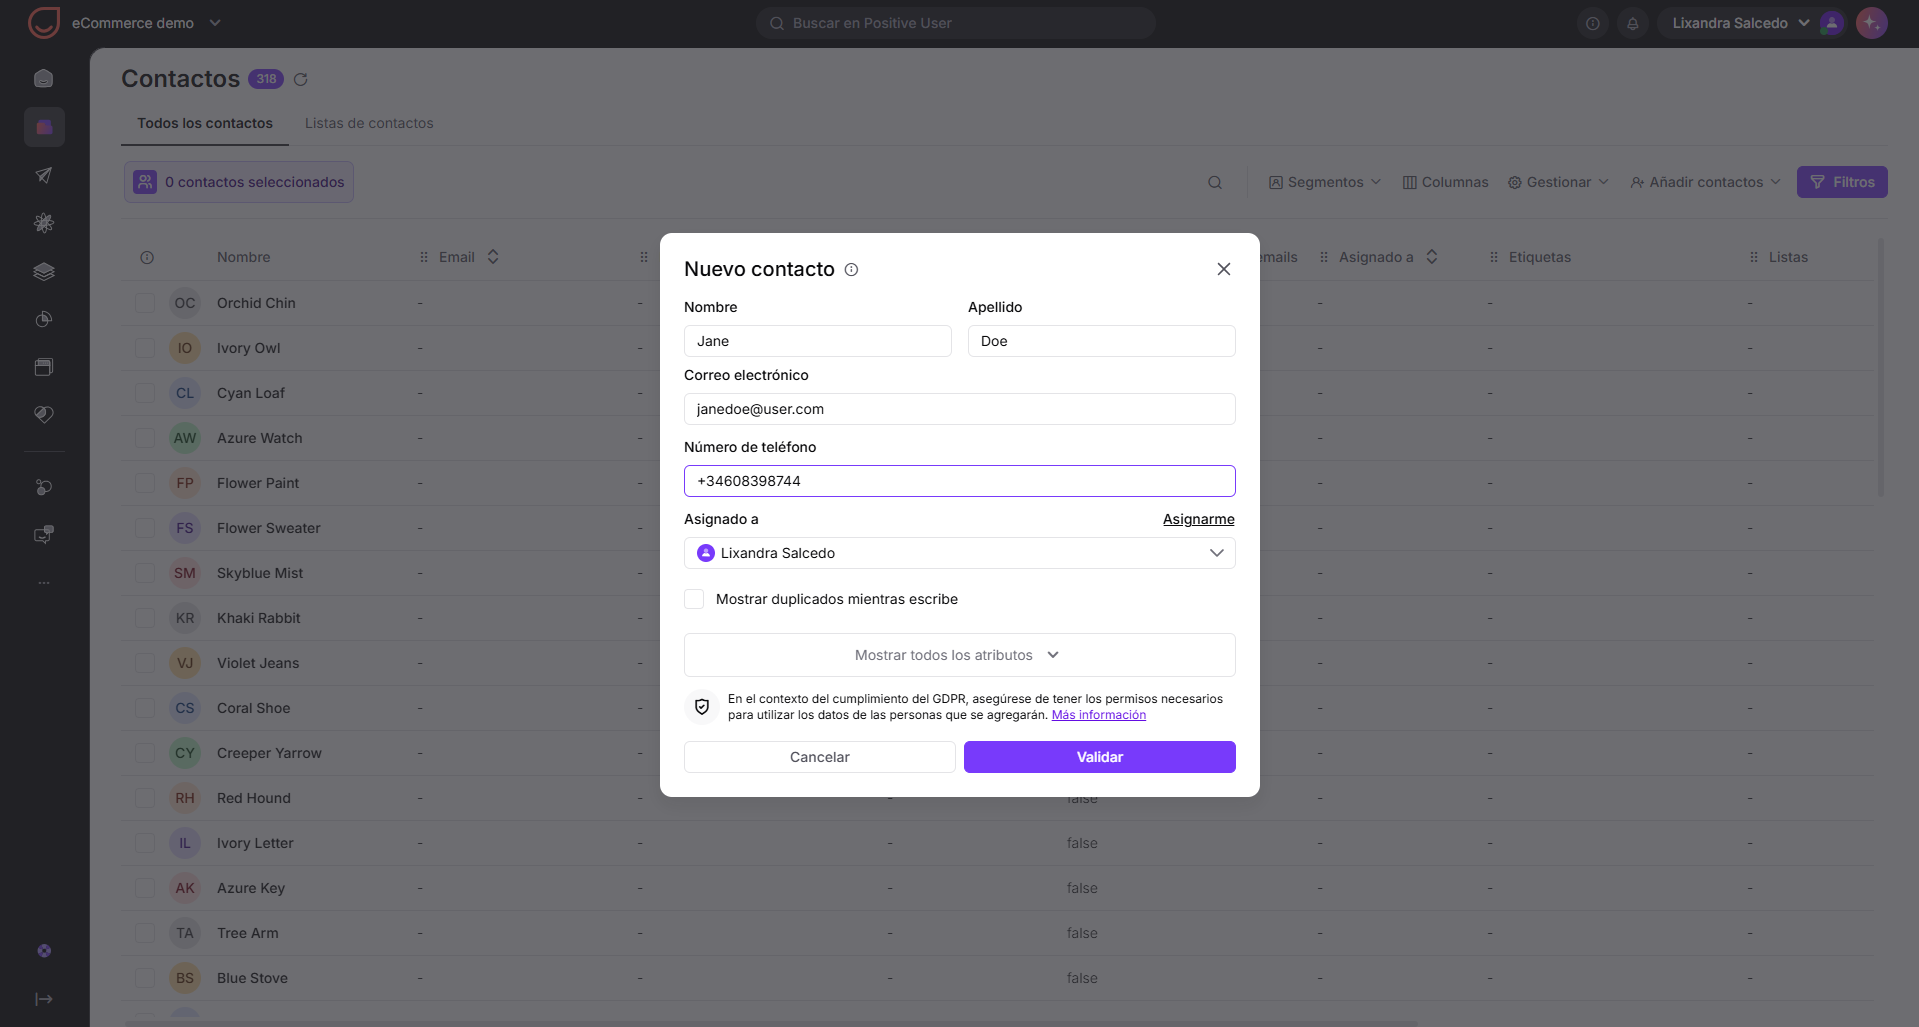Enable Mostrar duplicados mientras escribe checkbox
This screenshot has height=1027, width=1919.
(694, 599)
